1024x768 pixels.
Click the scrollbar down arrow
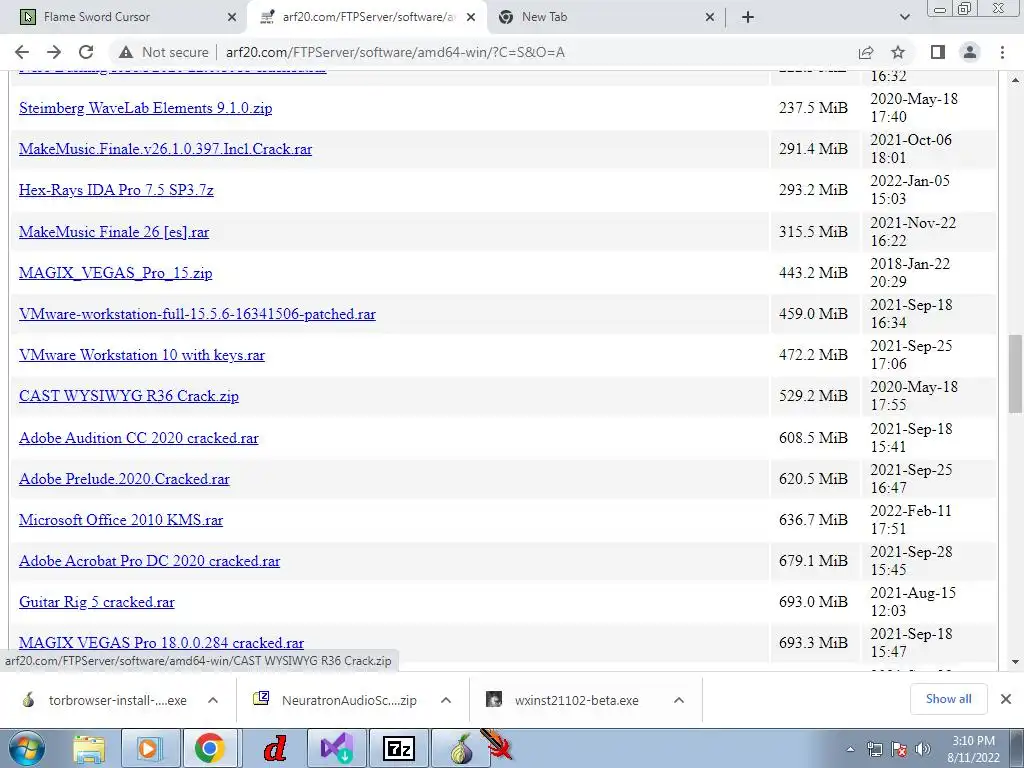1015,662
